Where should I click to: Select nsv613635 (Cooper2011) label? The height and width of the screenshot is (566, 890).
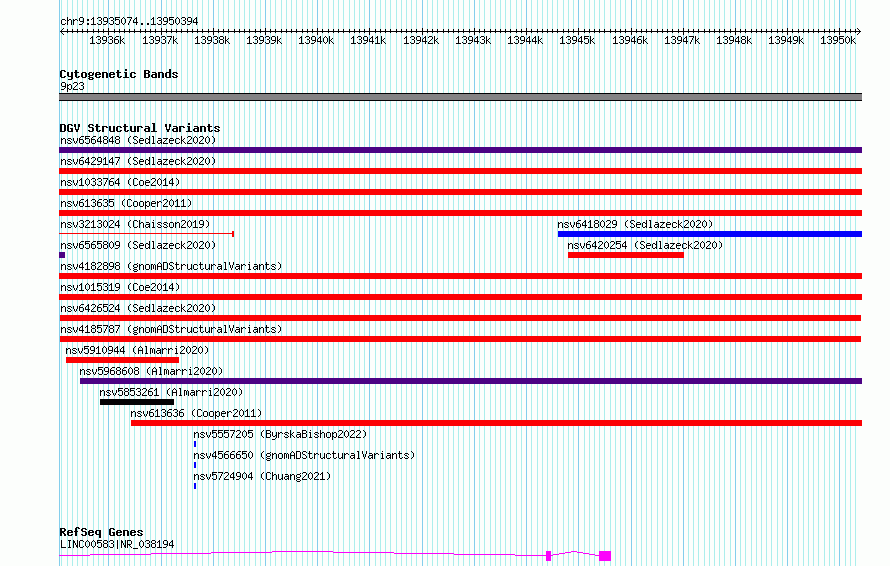[x=126, y=203]
